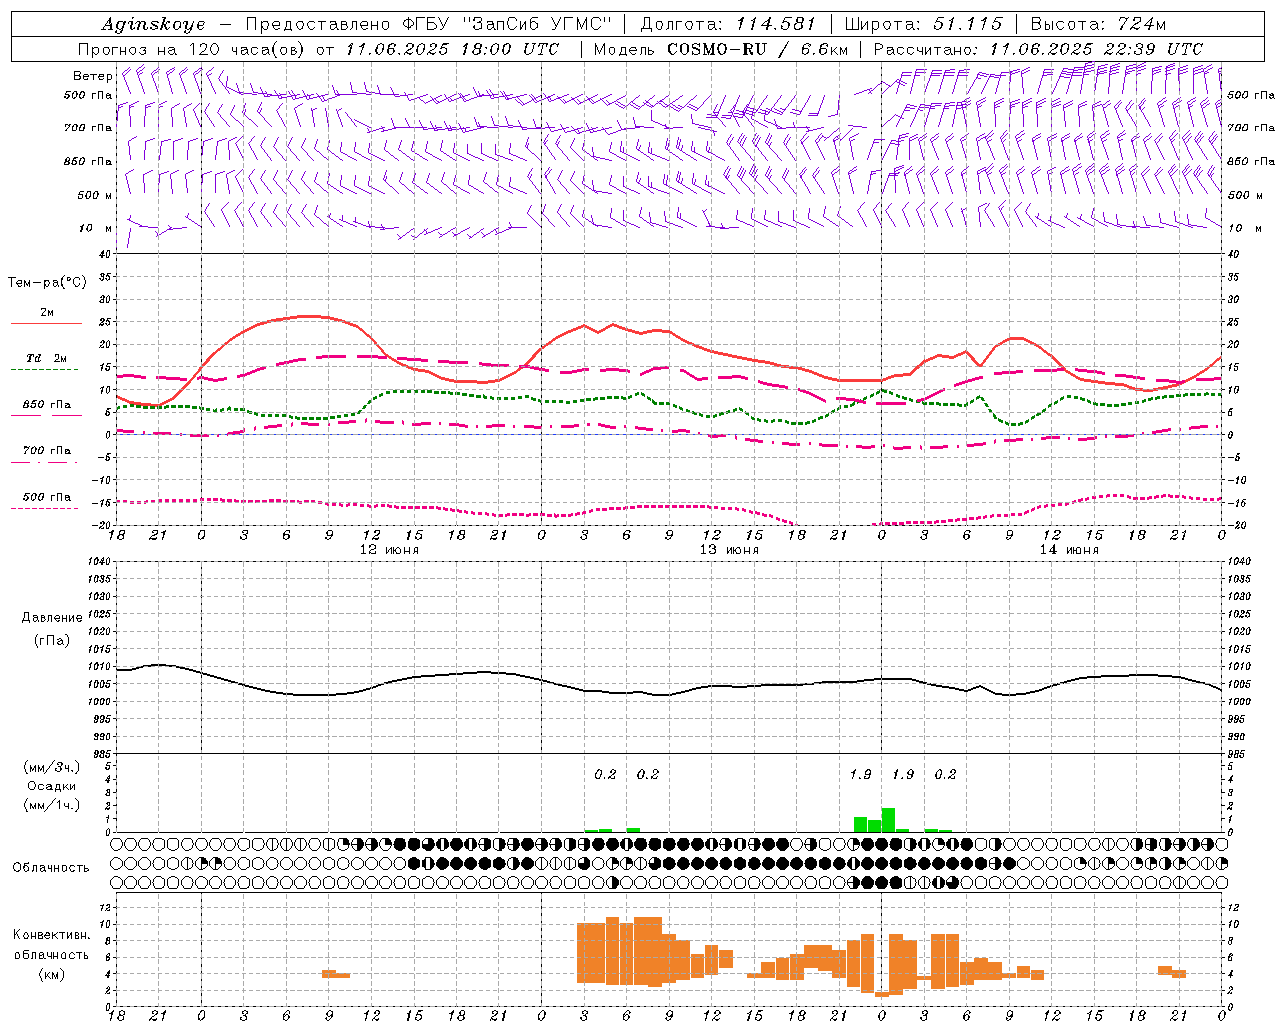Click the "Тем-ра(°C)" temperature label

pyautogui.click(x=47, y=283)
